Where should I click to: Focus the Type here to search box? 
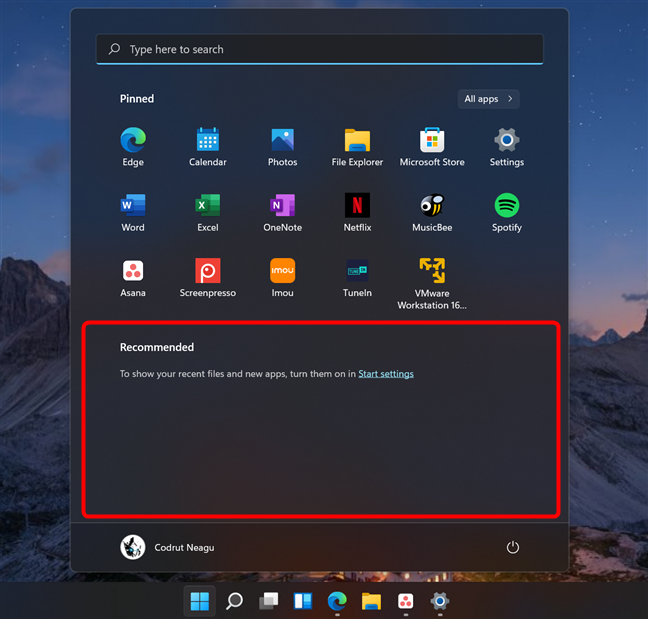coord(320,49)
